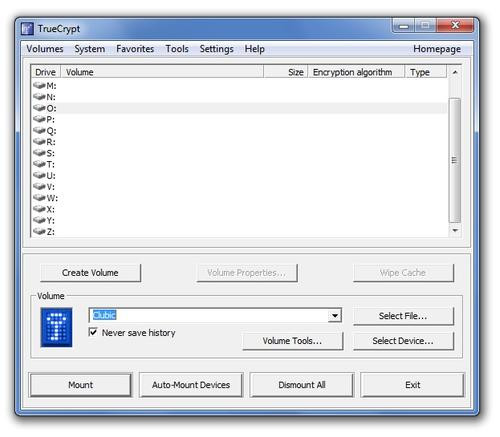Select the W: drive icon
The height and width of the screenshot is (437, 500).
[x=39, y=198]
